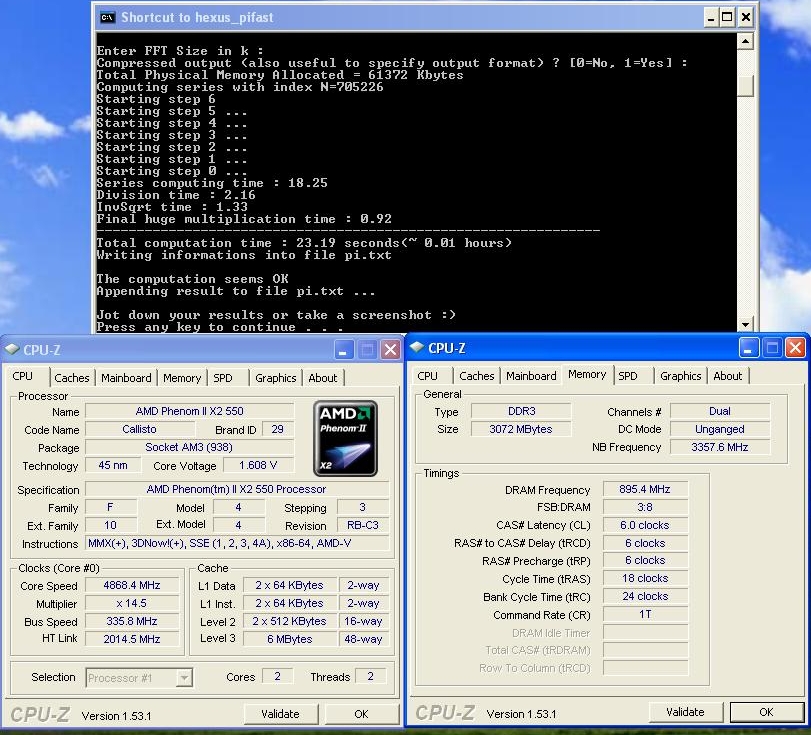This screenshot has height=735, width=811.
Task: Maximize the hexus_pifast console window
Action: 726,17
